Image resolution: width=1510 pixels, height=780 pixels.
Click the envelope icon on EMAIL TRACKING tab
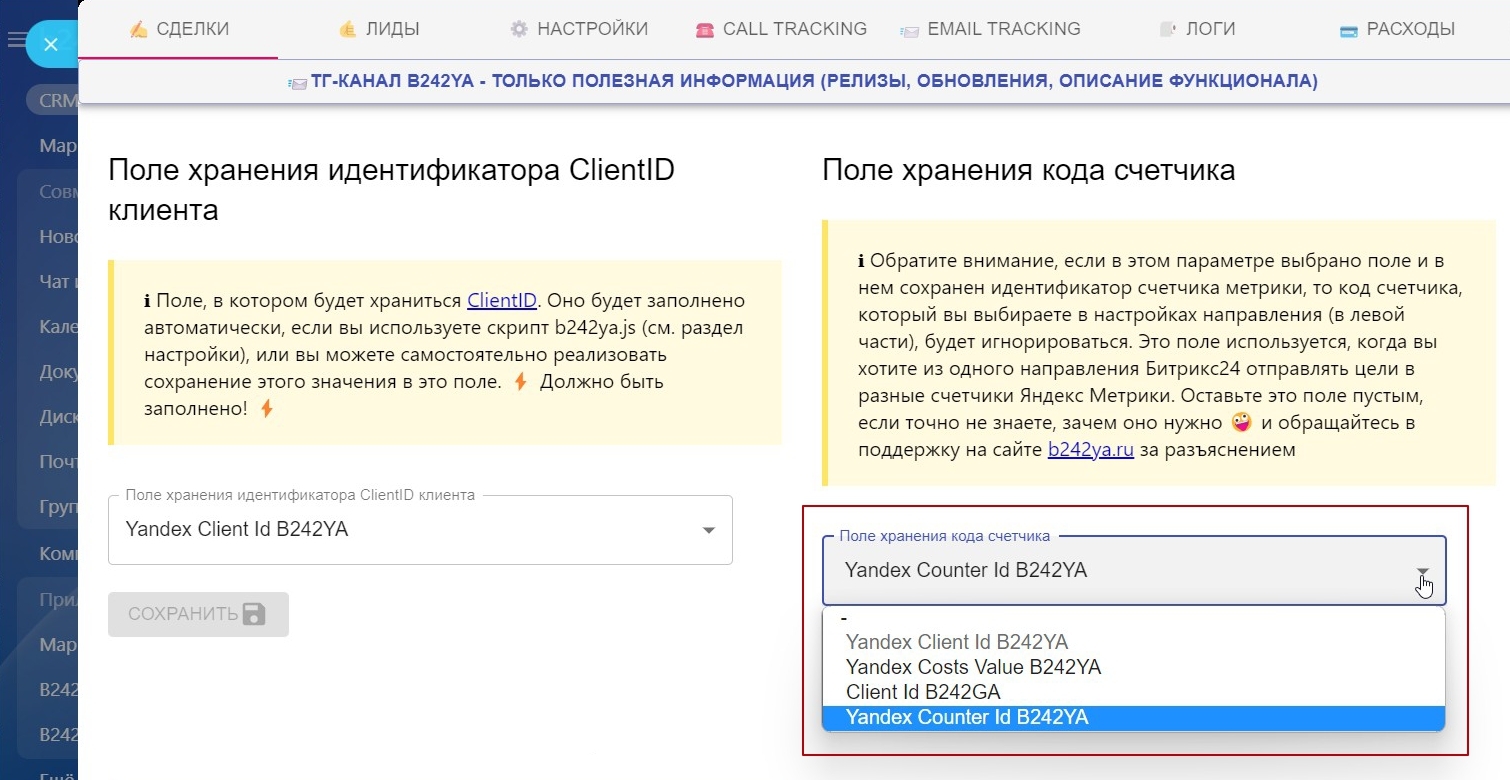point(909,31)
